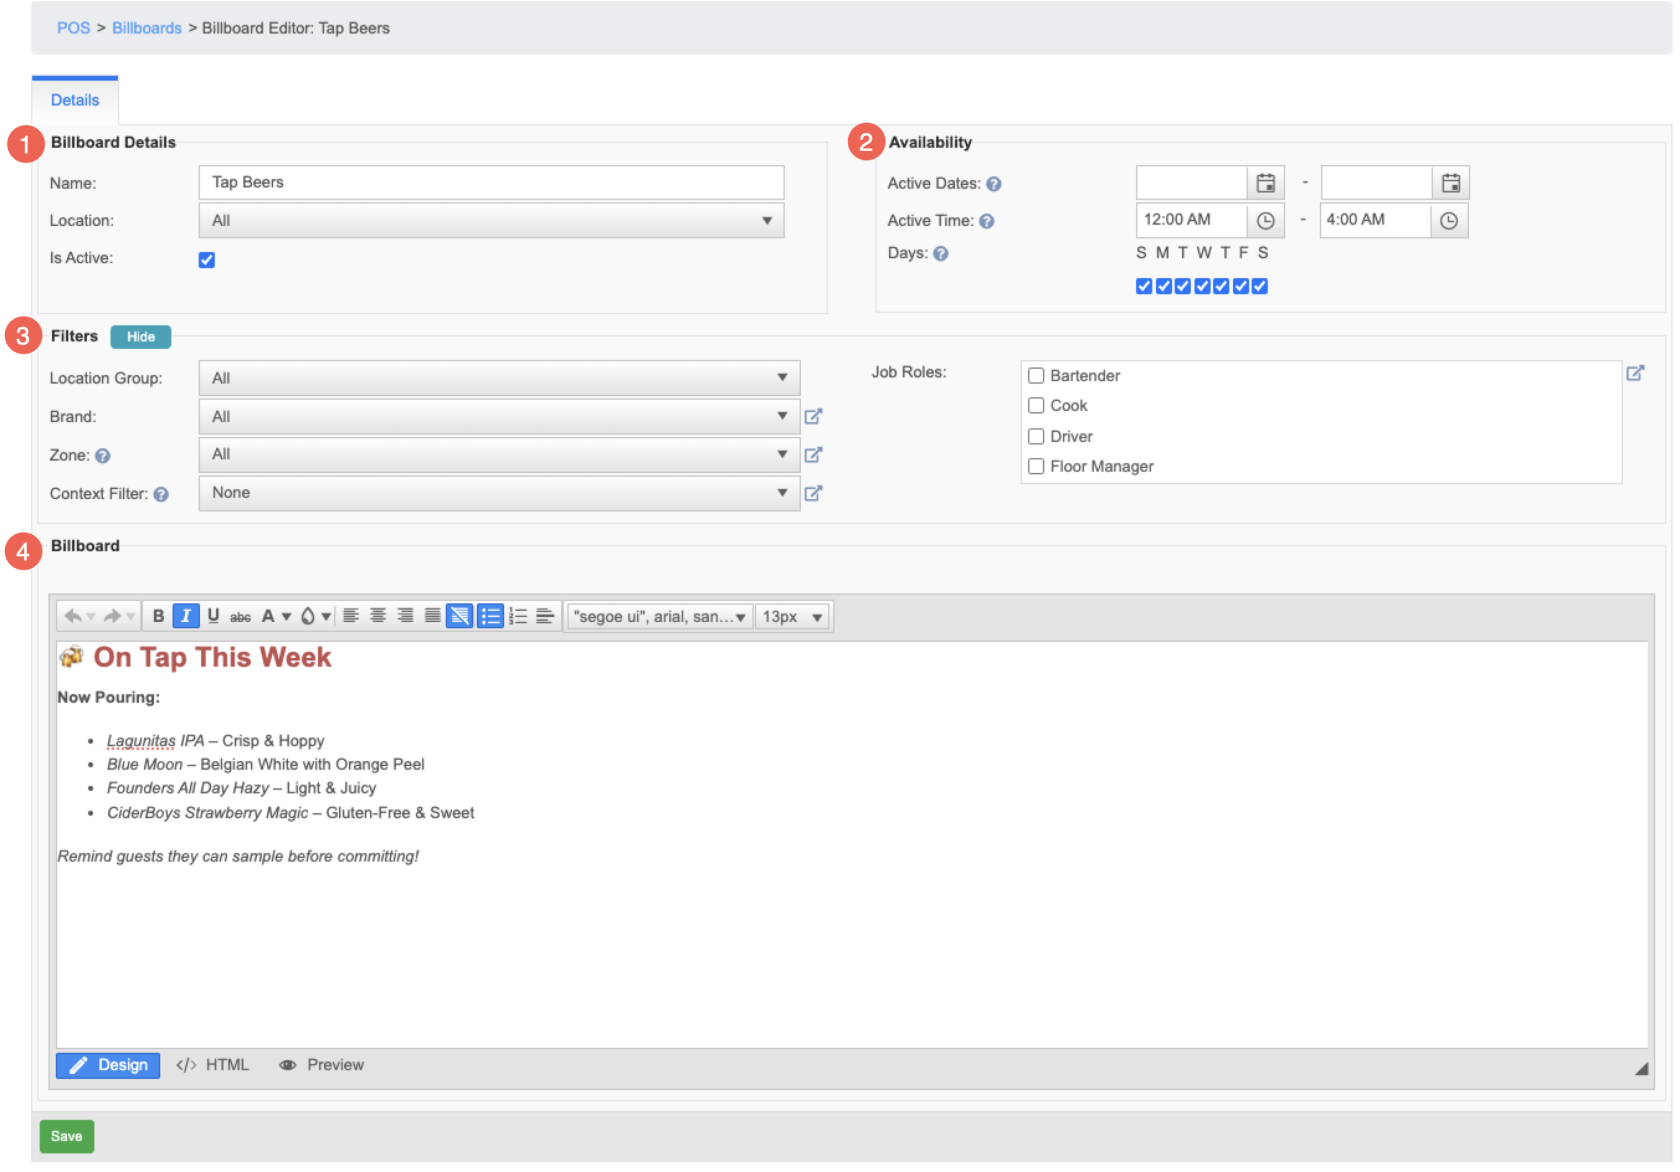Screen dimensions: 1680x1172
Task: Open Brand external edit link icon
Action: coord(813,417)
